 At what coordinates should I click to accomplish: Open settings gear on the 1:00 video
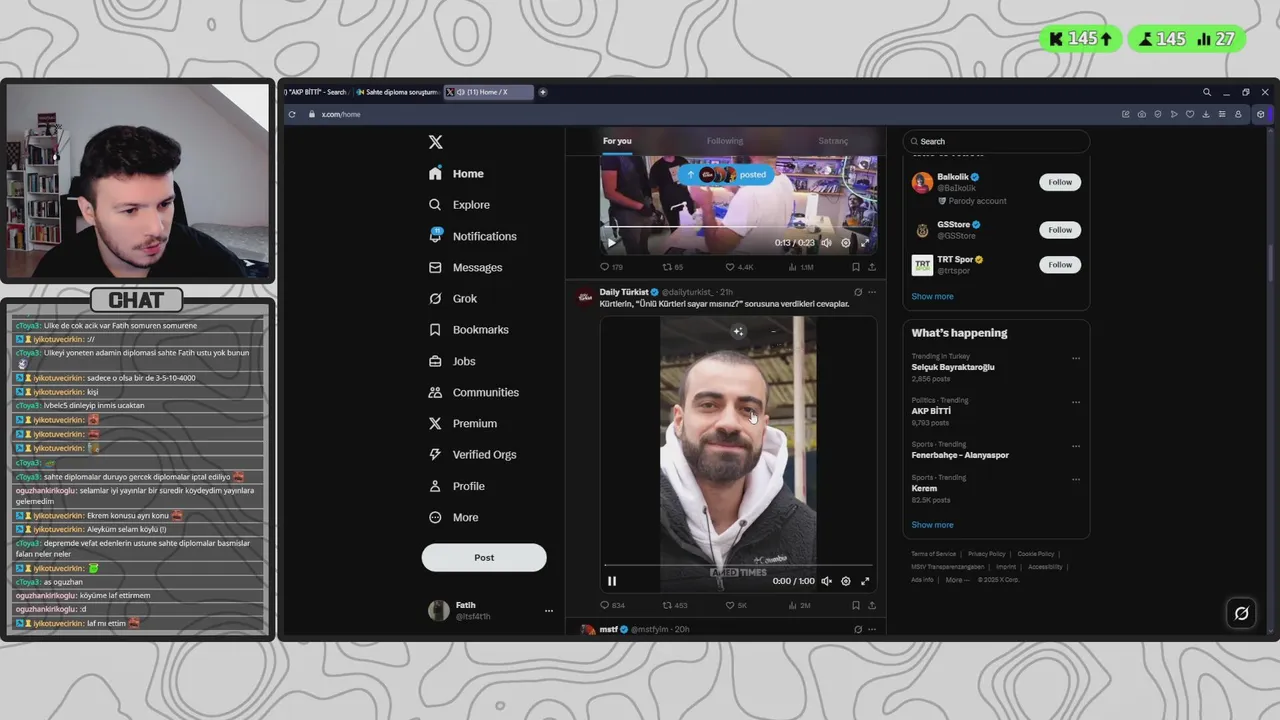pyautogui.click(x=846, y=581)
